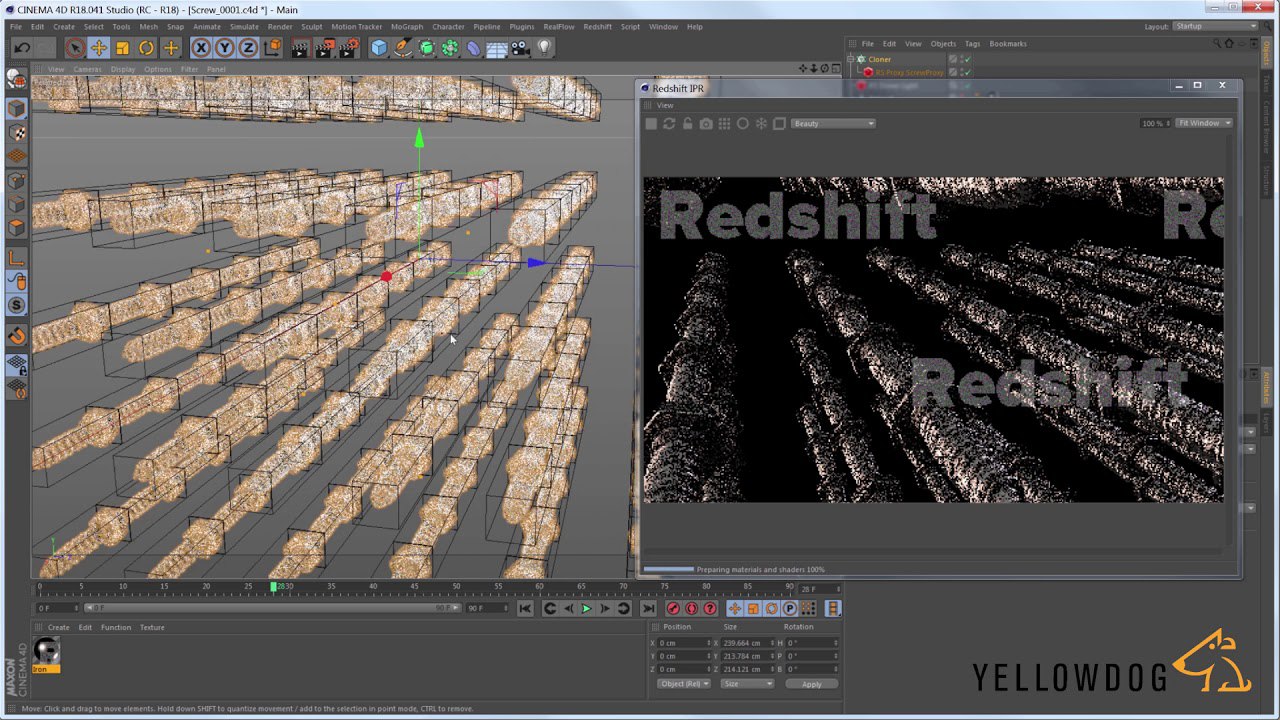This screenshot has height=720, width=1280.
Task: Click the Snap magnet icon in left palette
Action: click(x=17, y=336)
